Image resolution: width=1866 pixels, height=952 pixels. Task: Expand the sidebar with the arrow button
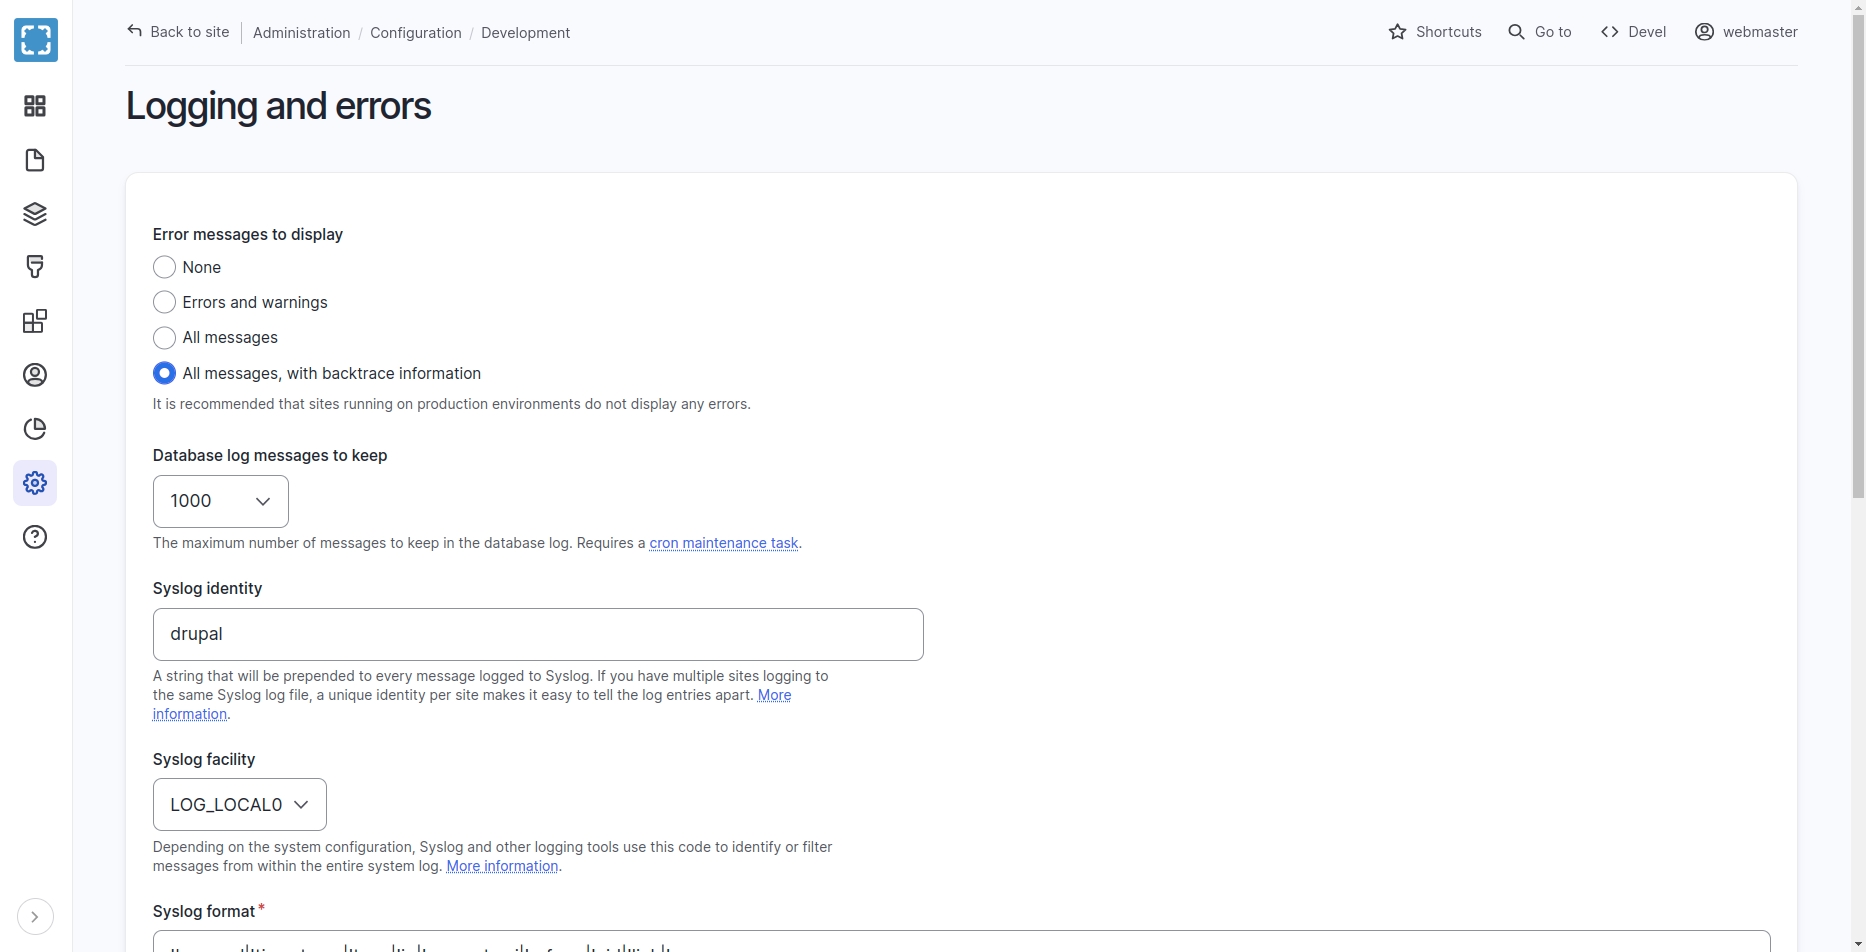pos(35,917)
